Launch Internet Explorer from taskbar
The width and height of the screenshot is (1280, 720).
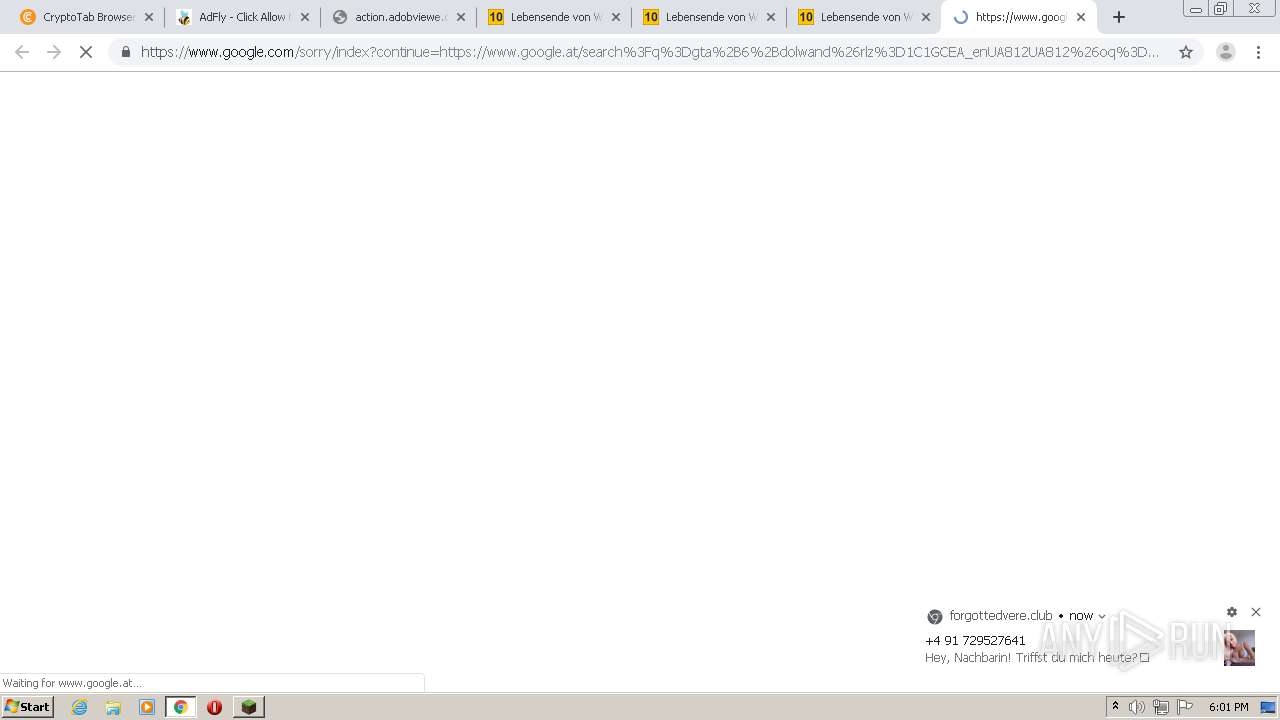[x=80, y=707]
